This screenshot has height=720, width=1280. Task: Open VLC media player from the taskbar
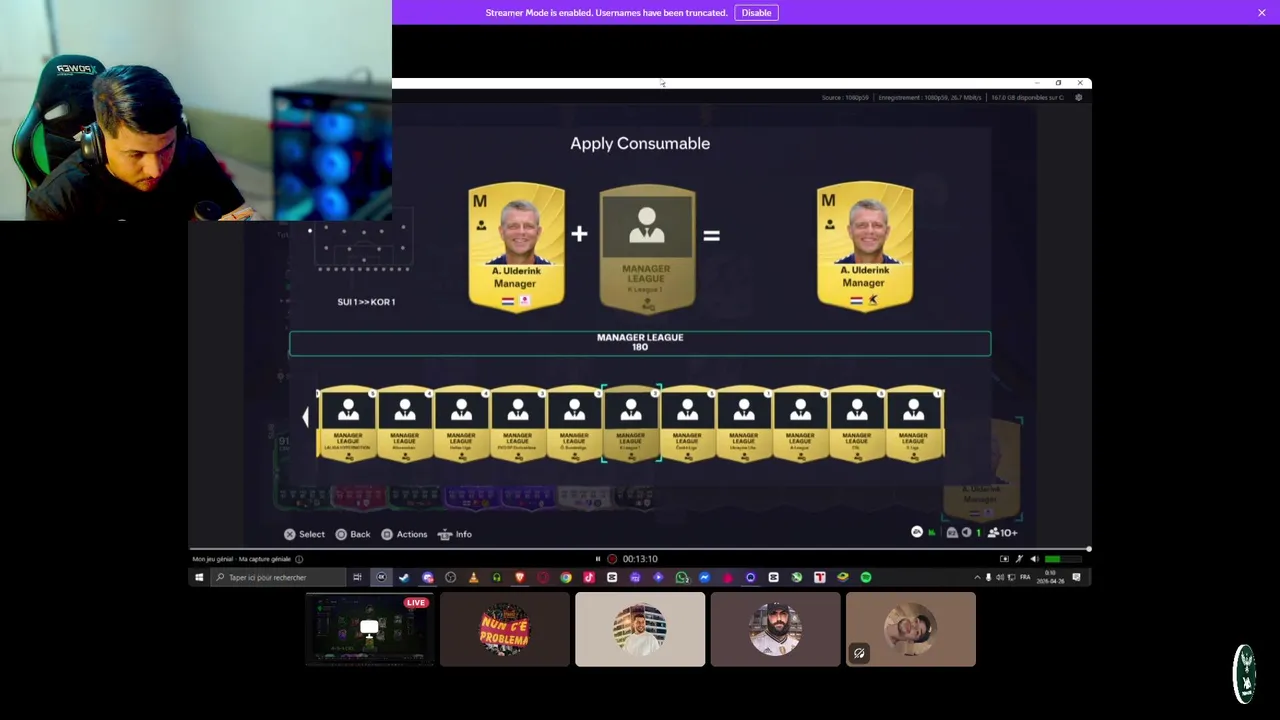click(473, 577)
